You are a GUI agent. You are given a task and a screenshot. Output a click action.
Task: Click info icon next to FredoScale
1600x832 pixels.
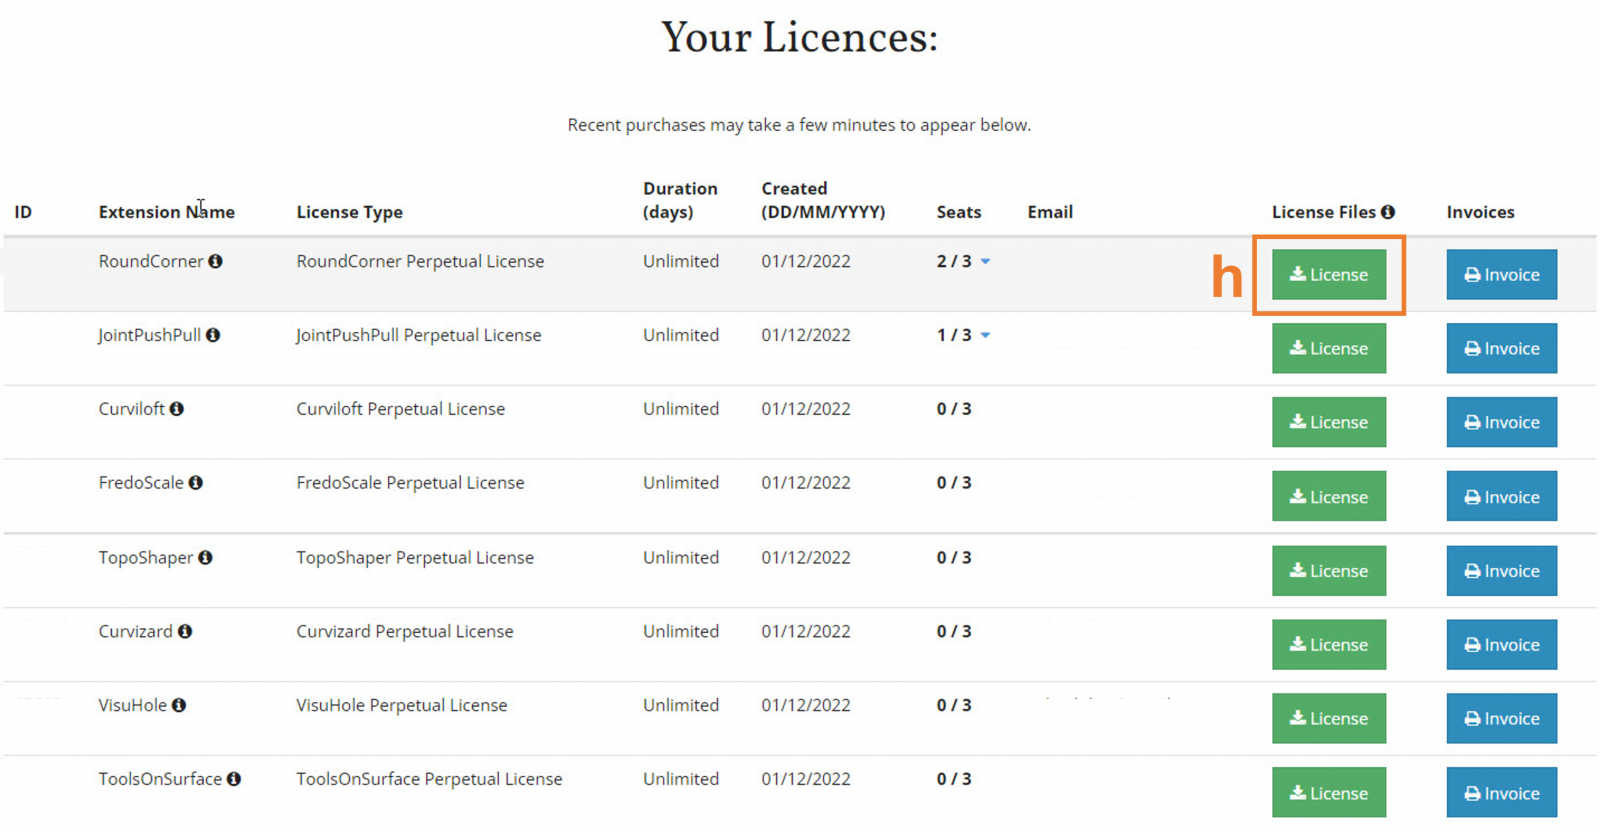tap(196, 483)
